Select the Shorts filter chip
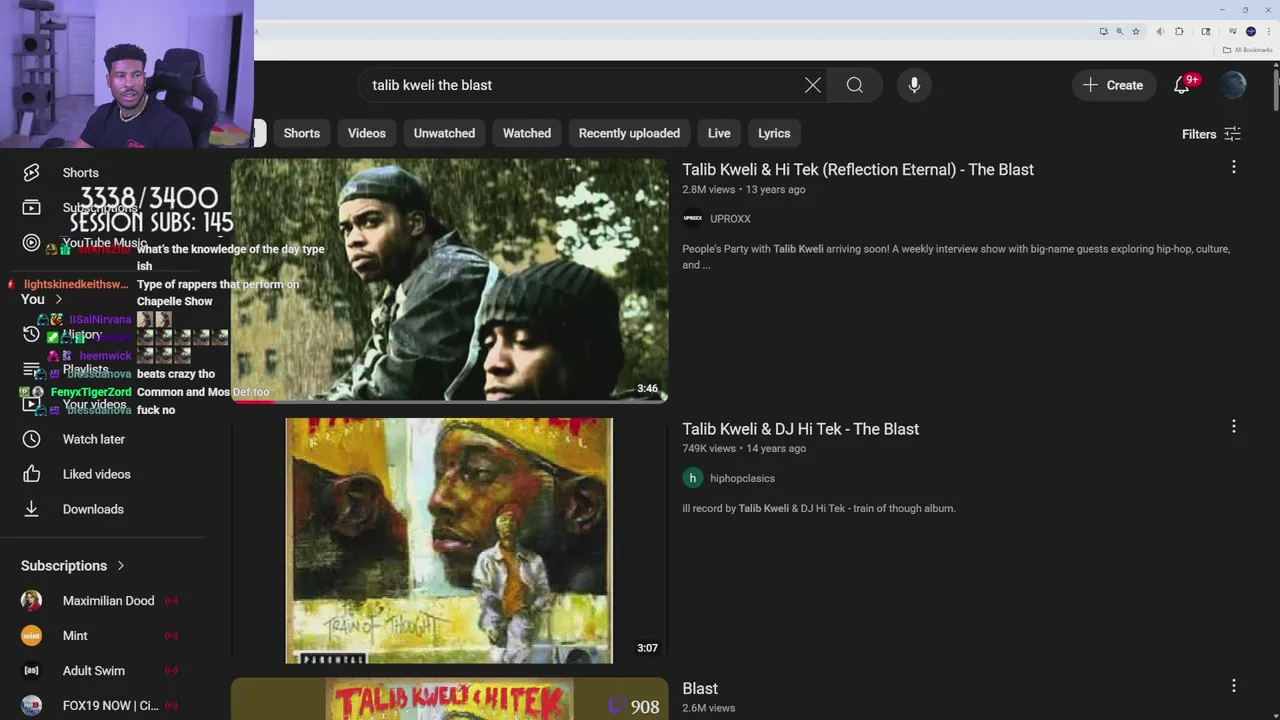 click(x=302, y=133)
